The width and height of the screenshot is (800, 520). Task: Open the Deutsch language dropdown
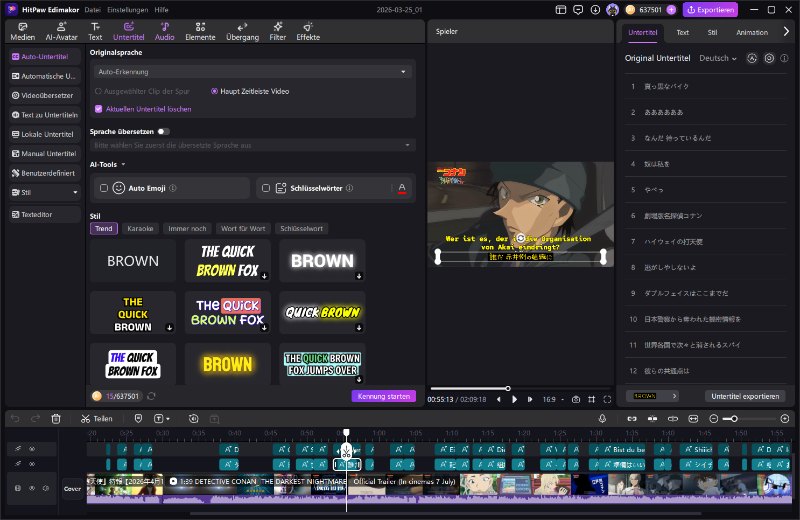[x=717, y=58]
